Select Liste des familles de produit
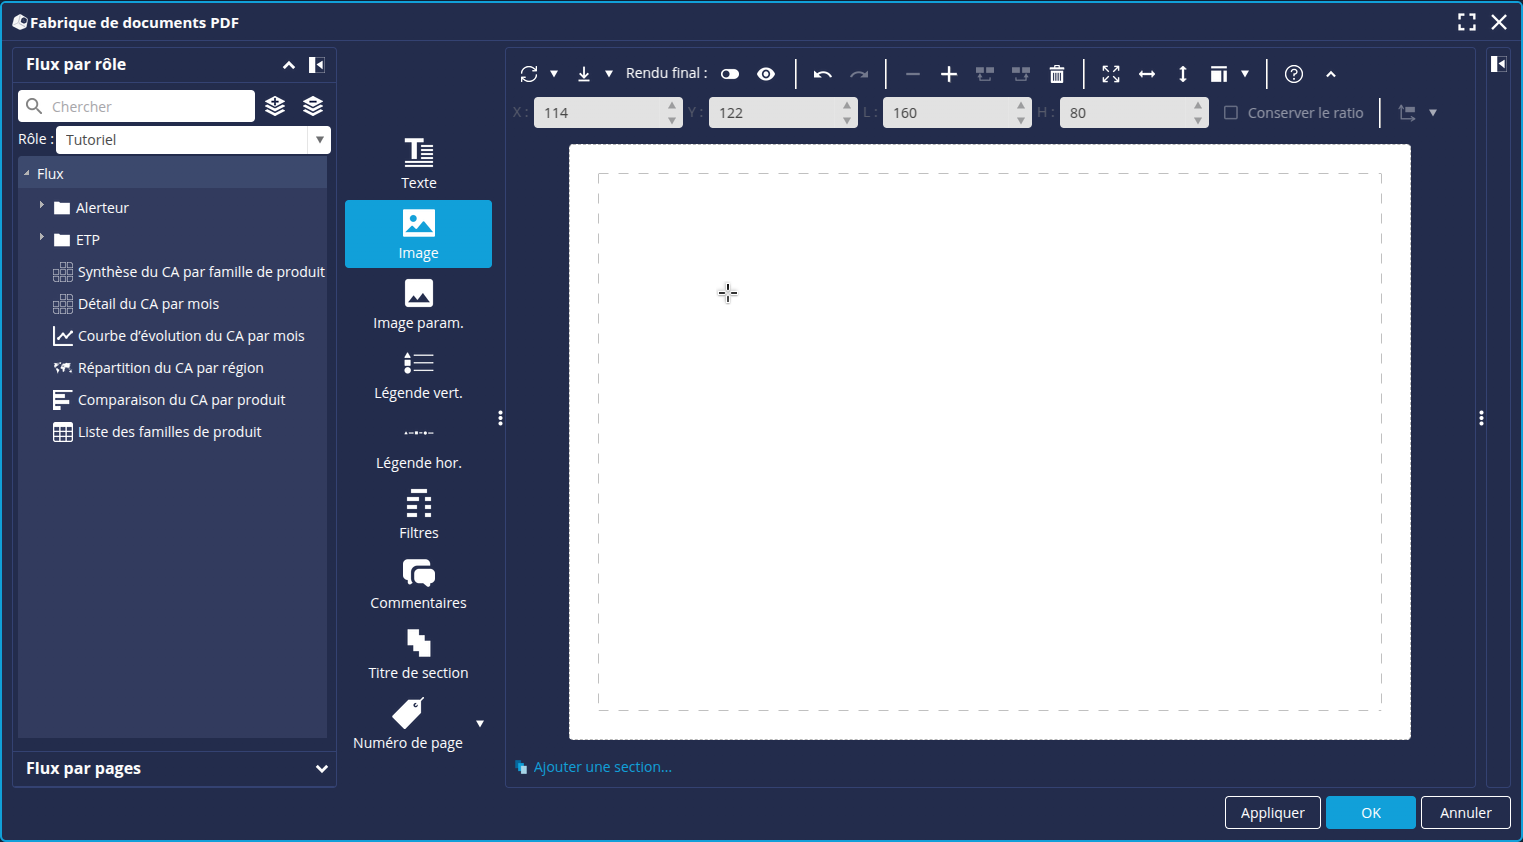Viewport: 1523px width, 842px height. (169, 432)
